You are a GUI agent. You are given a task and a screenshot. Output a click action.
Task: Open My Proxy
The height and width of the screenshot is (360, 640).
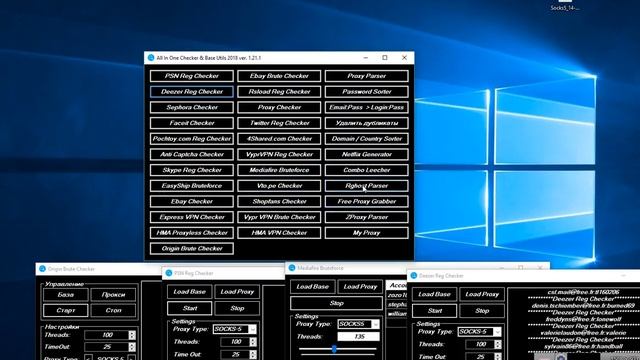click(x=367, y=233)
